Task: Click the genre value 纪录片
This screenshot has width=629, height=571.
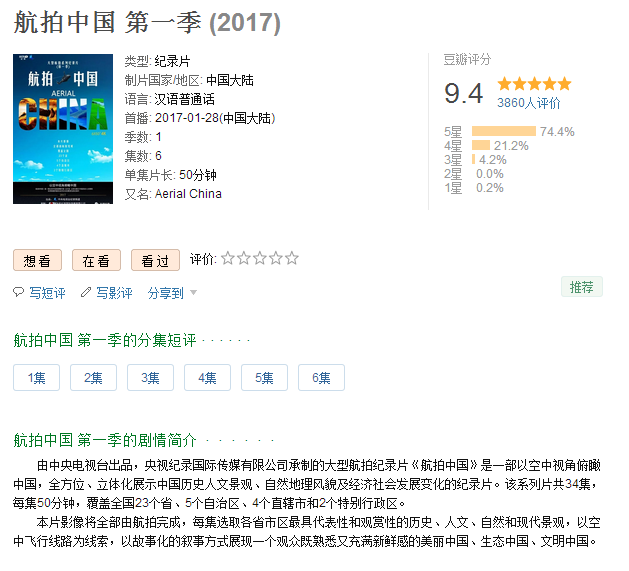Action: point(172,61)
